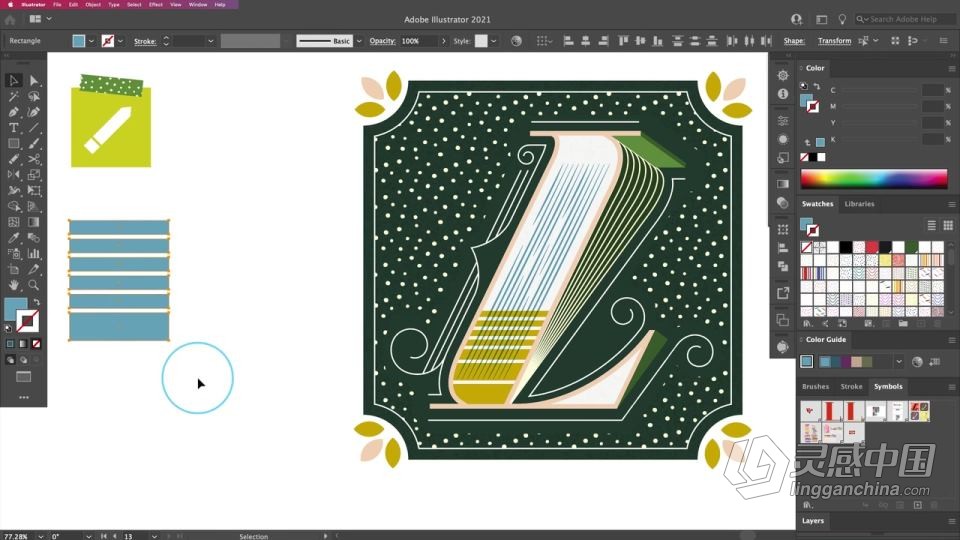Select the Reflect tool
This screenshot has height=540, width=960.
[13, 175]
